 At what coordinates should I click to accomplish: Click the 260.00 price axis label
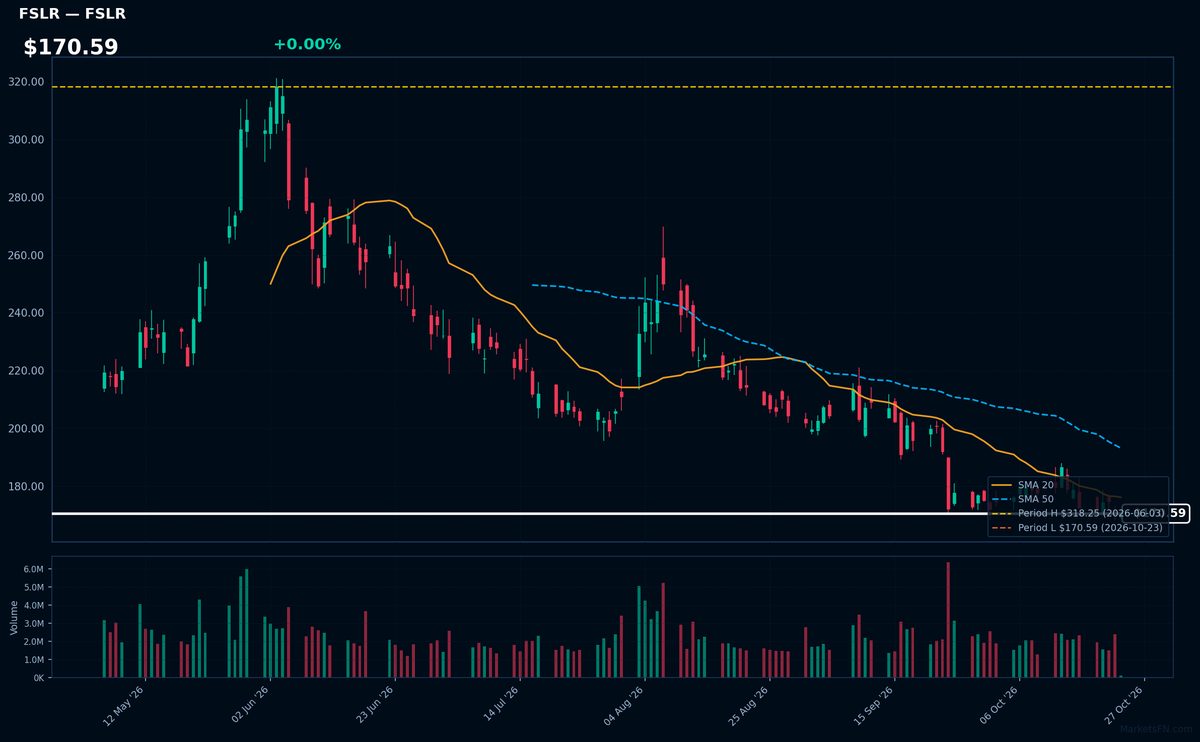tap(27, 256)
